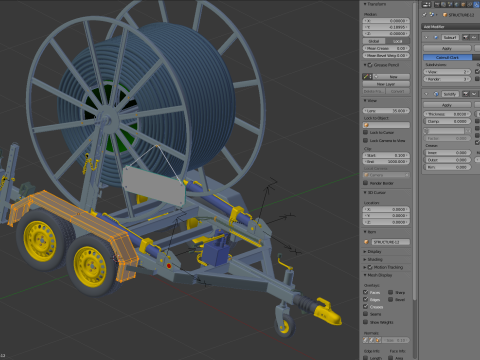Switch to the Render Layers properties tab icon
This screenshot has width=480, height=360.
click(443, 5)
